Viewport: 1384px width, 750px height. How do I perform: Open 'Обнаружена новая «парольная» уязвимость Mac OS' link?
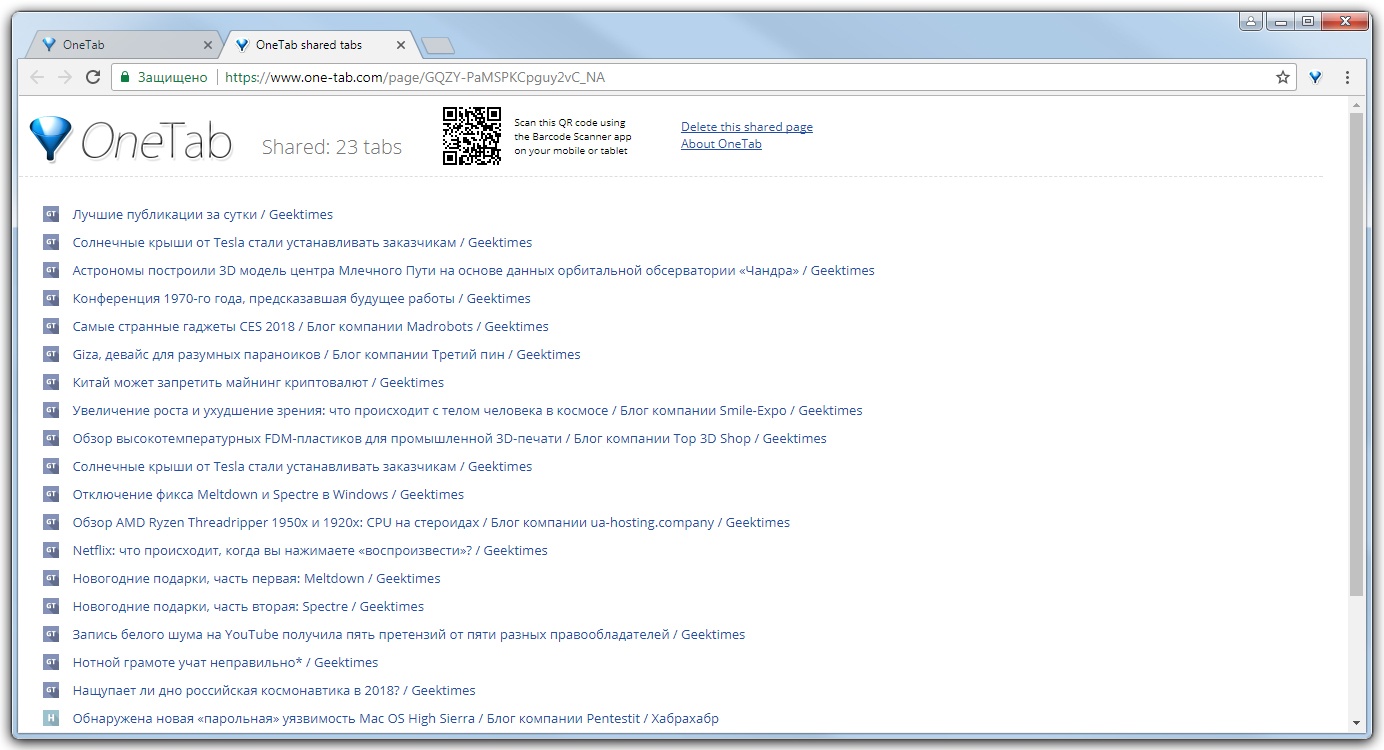point(396,718)
